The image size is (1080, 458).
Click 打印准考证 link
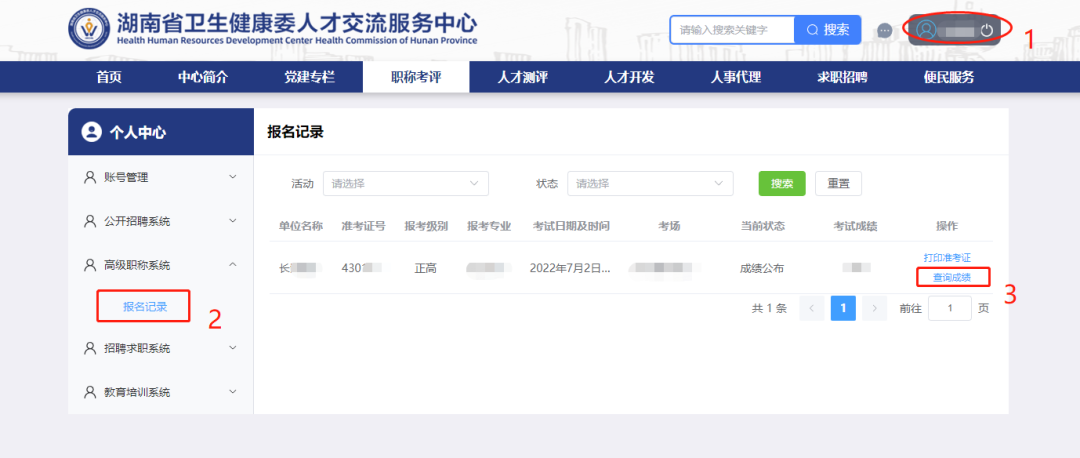[x=946, y=258]
